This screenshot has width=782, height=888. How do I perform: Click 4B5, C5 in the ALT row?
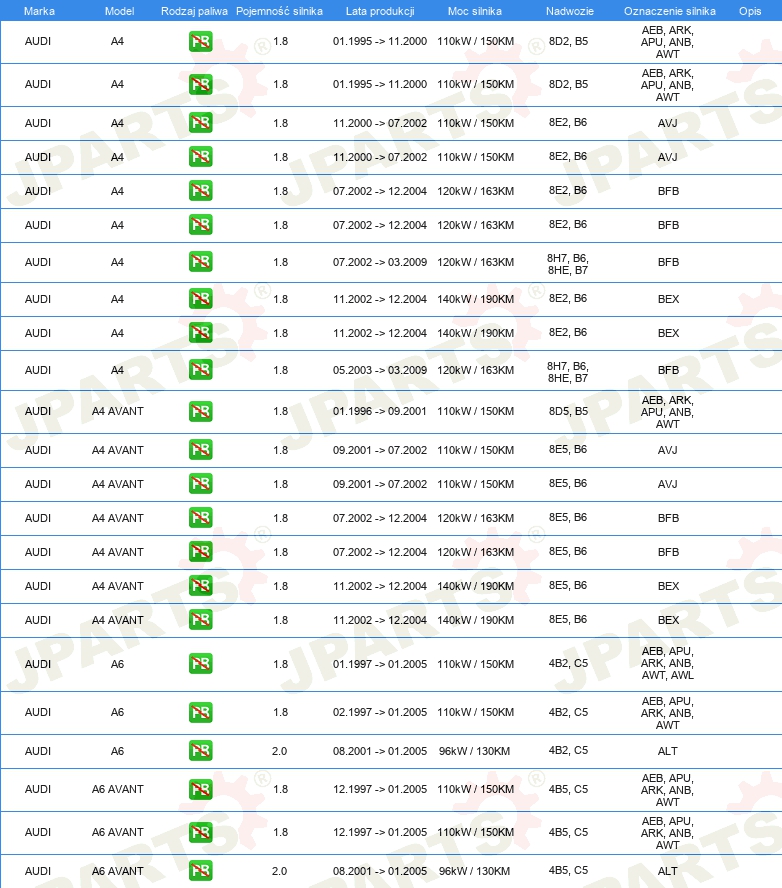point(568,870)
